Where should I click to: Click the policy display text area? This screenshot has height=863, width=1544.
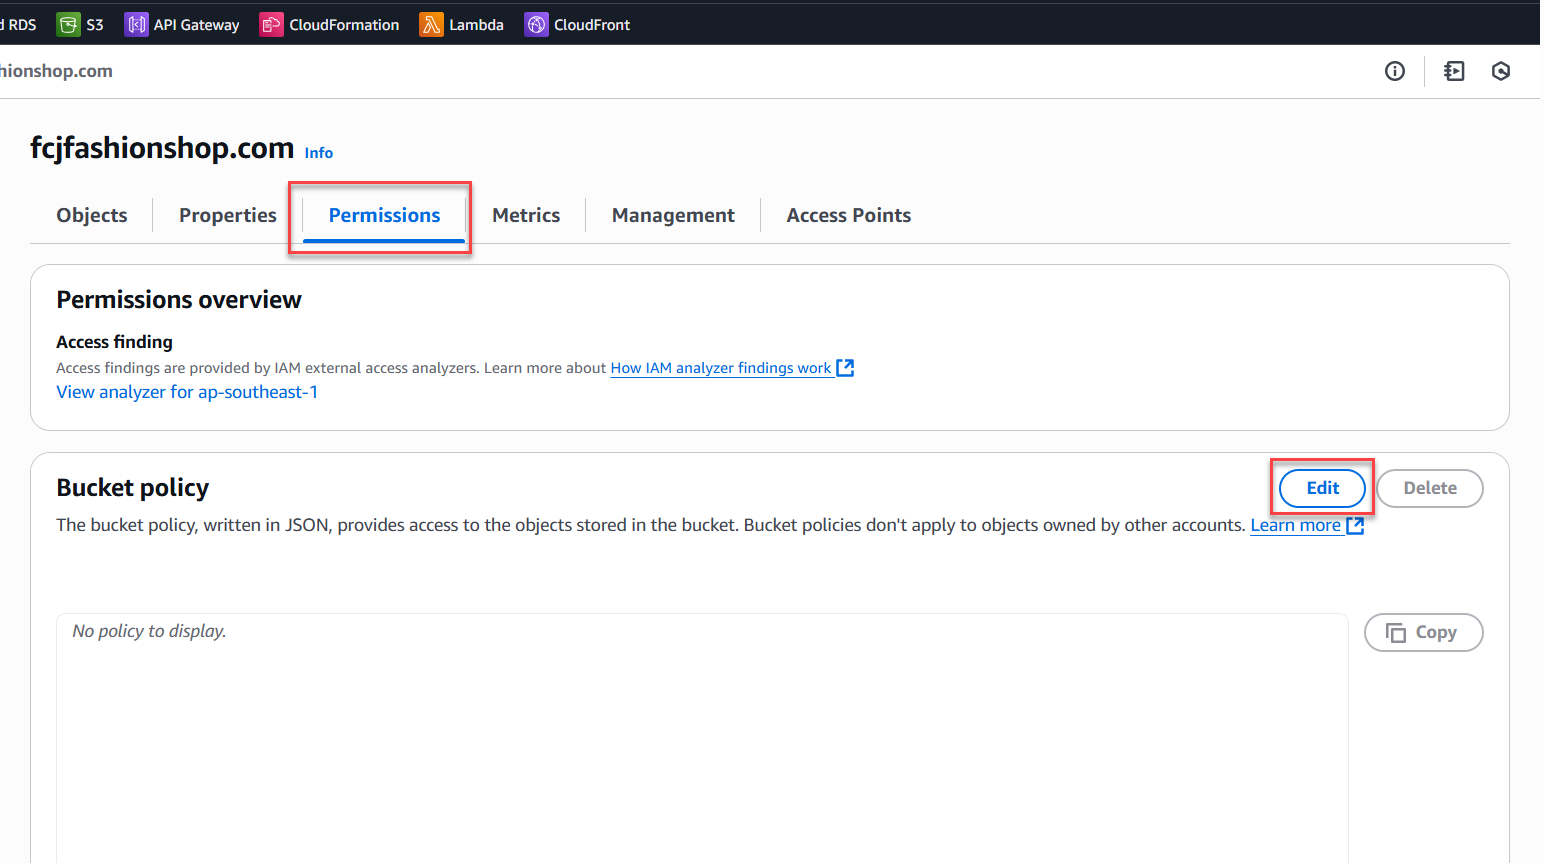point(702,738)
